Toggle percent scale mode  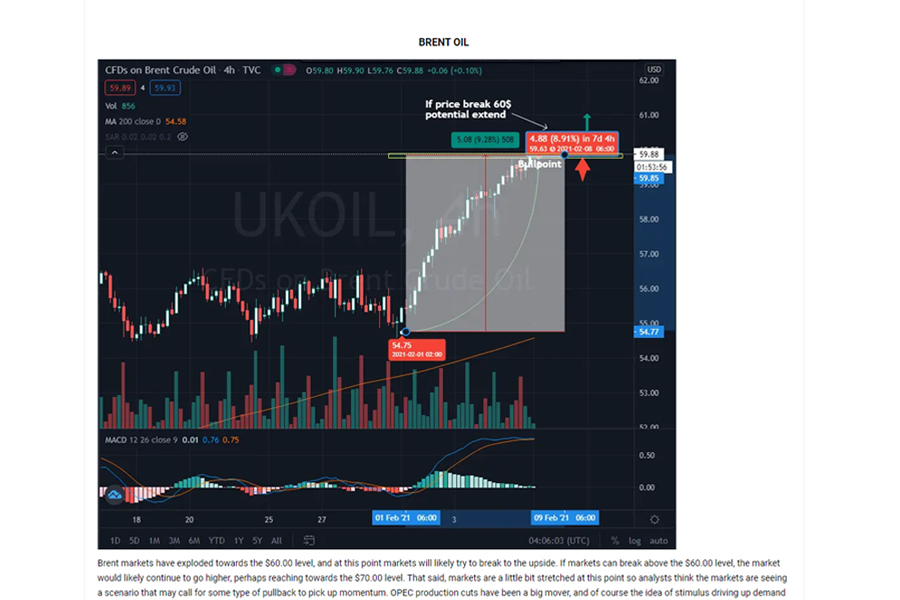(615, 541)
